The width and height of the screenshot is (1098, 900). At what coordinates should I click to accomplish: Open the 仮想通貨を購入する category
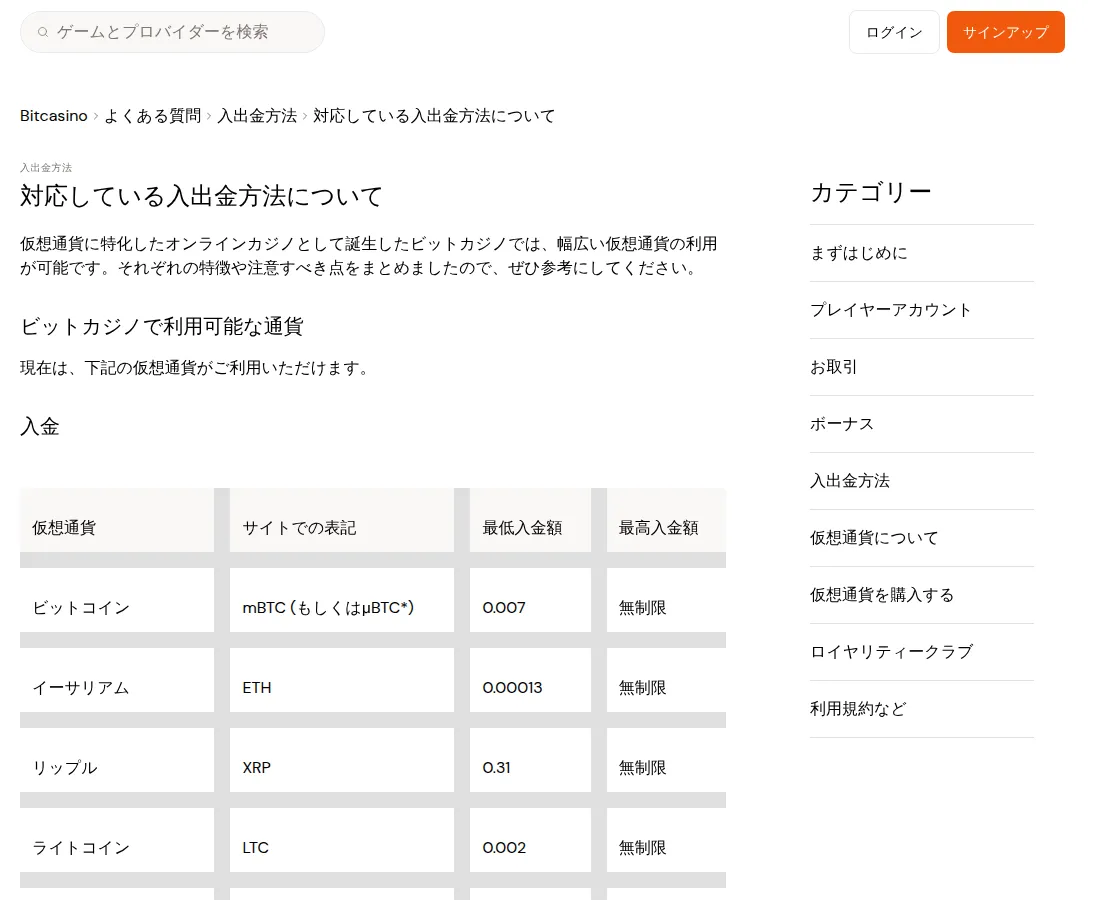click(922, 595)
